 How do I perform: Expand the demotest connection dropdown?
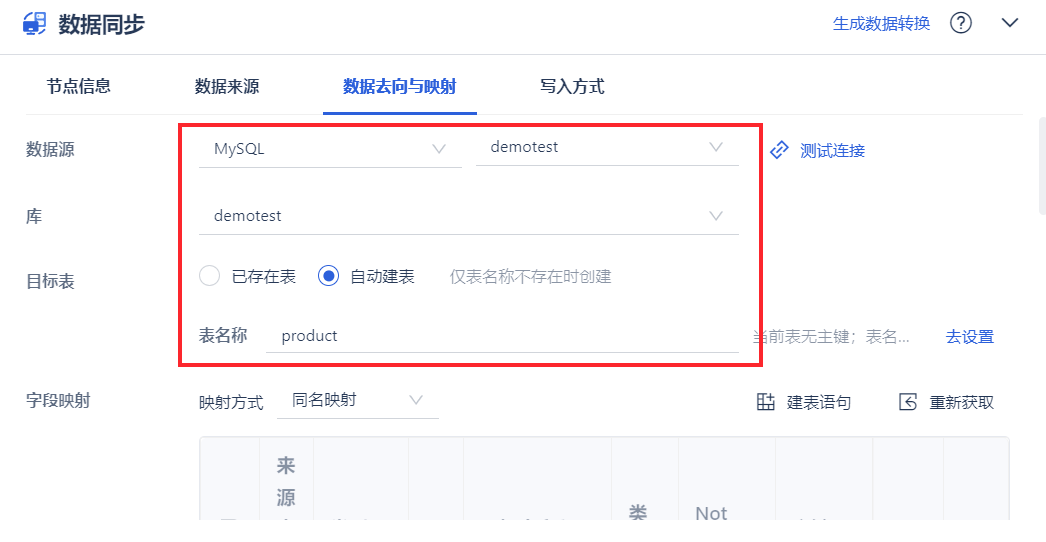(x=606, y=148)
